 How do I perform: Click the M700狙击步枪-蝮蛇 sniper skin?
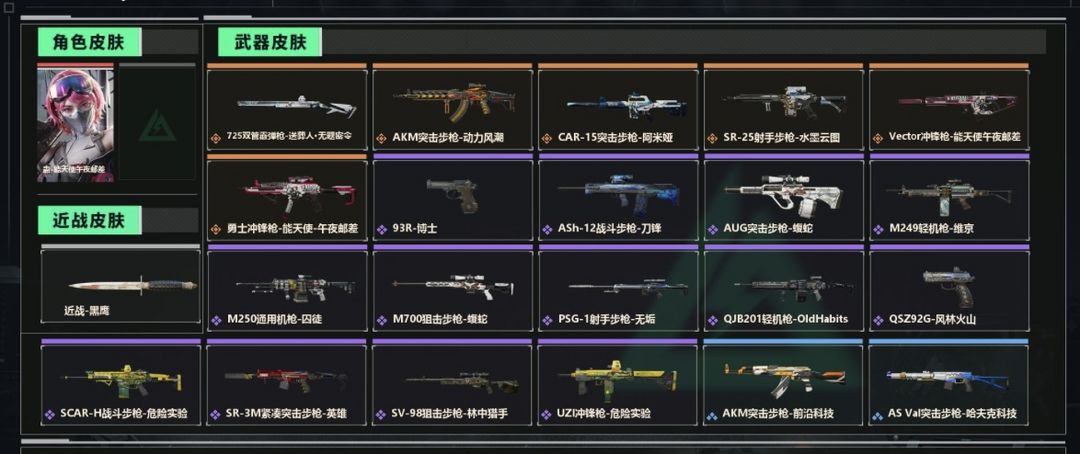pyautogui.click(x=453, y=289)
